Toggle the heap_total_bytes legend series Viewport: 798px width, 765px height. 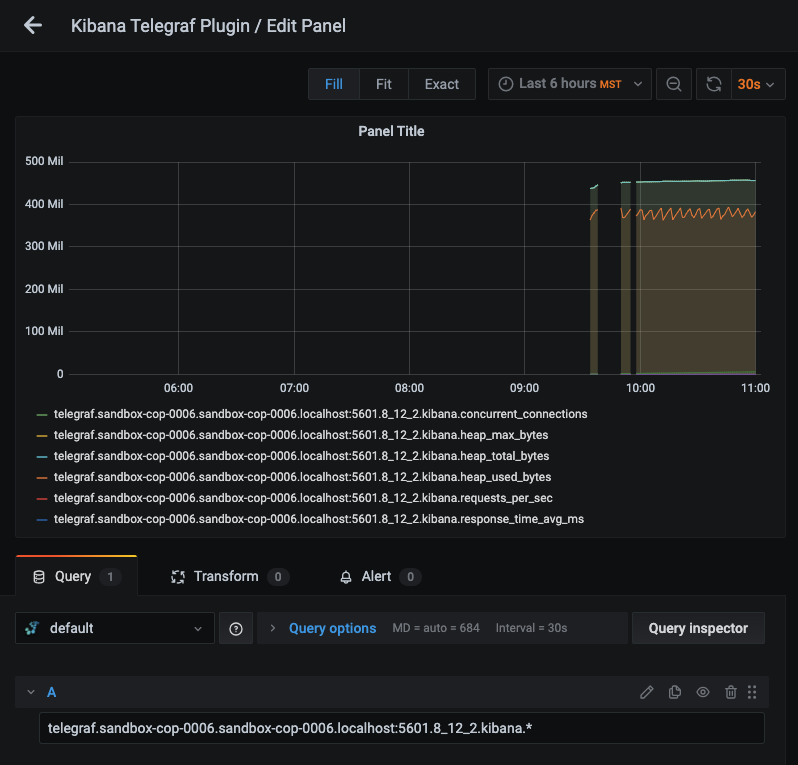301,456
